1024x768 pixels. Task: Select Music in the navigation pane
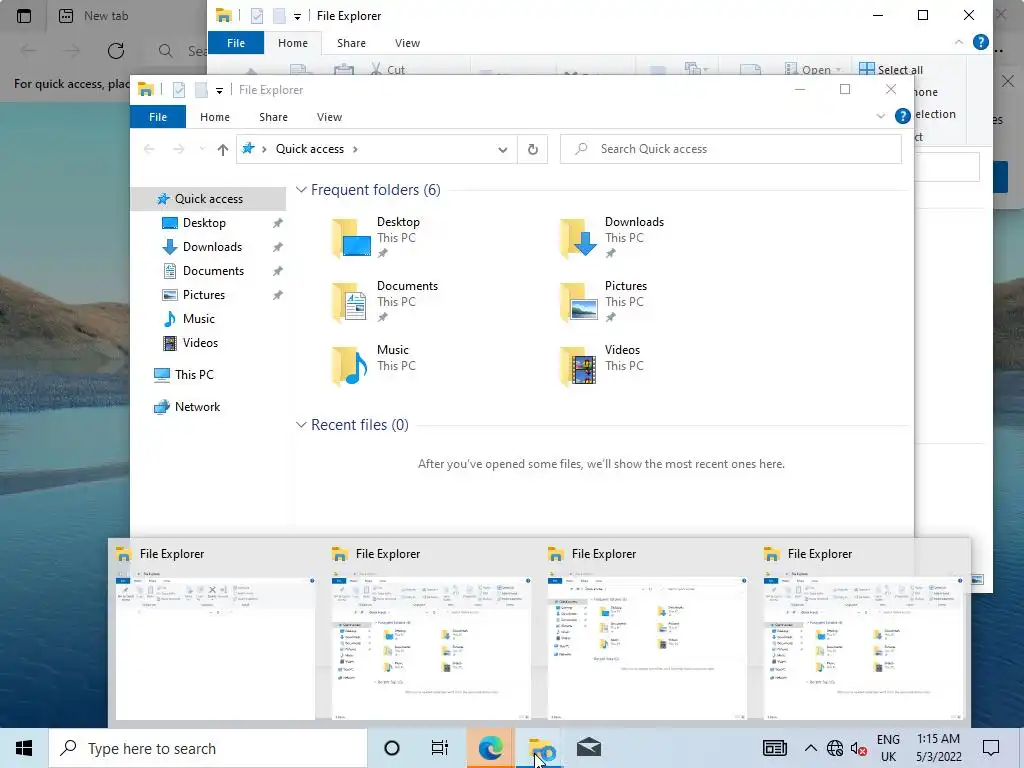click(x=198, y=319)
